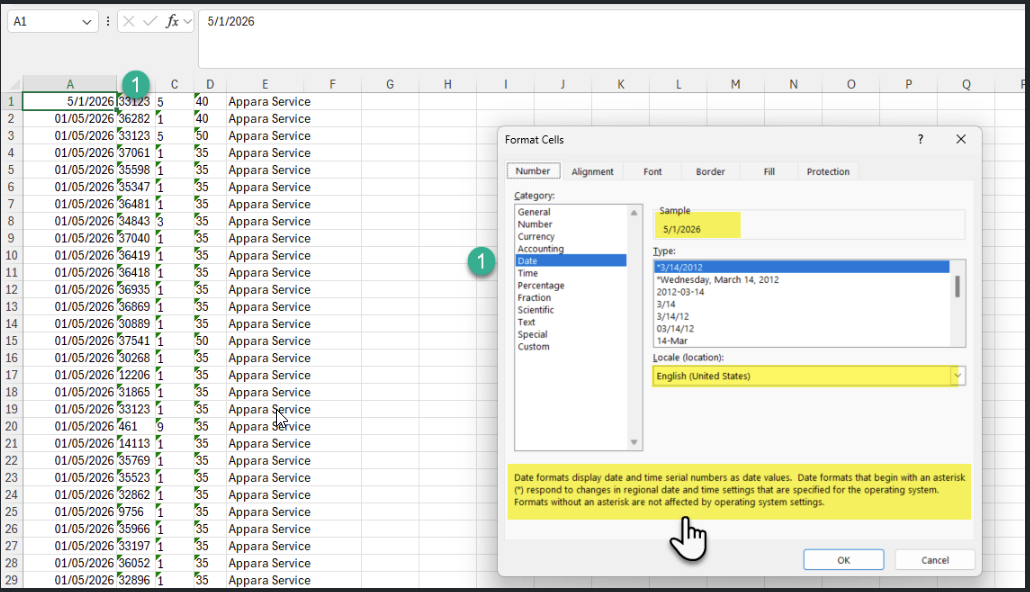Select cell A1 containing 5/1/2026

point(70,102)
